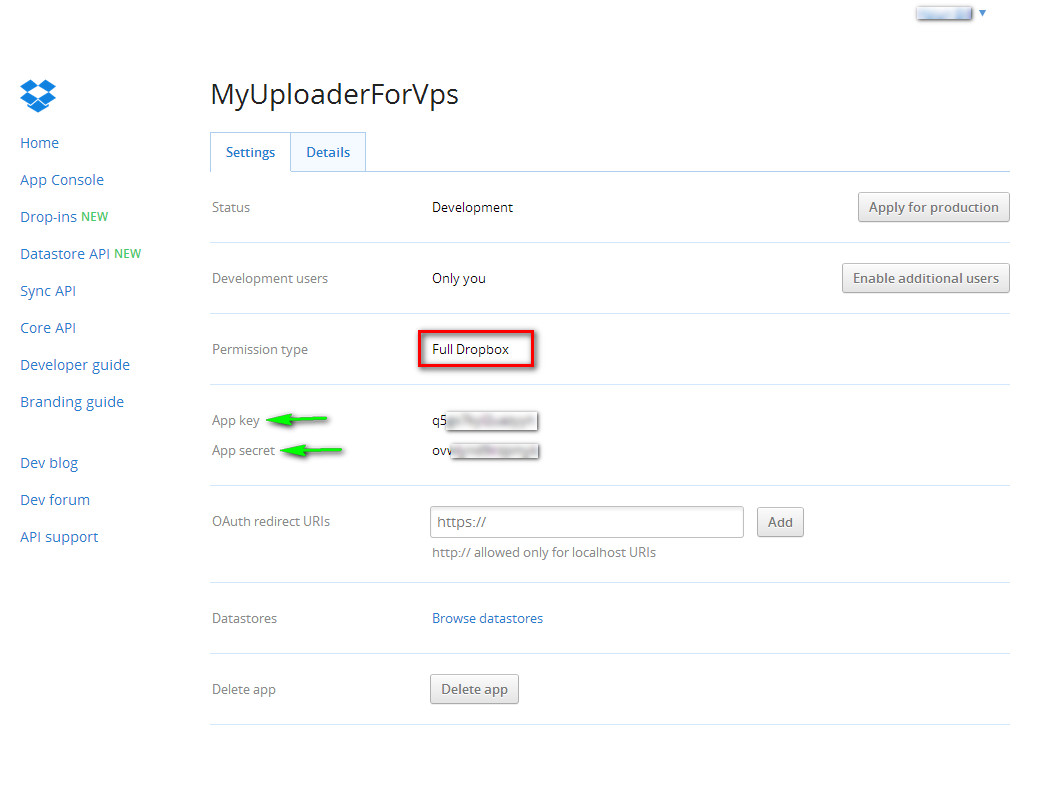Select the Full Dropbox permission text

(x=470, y=349)
